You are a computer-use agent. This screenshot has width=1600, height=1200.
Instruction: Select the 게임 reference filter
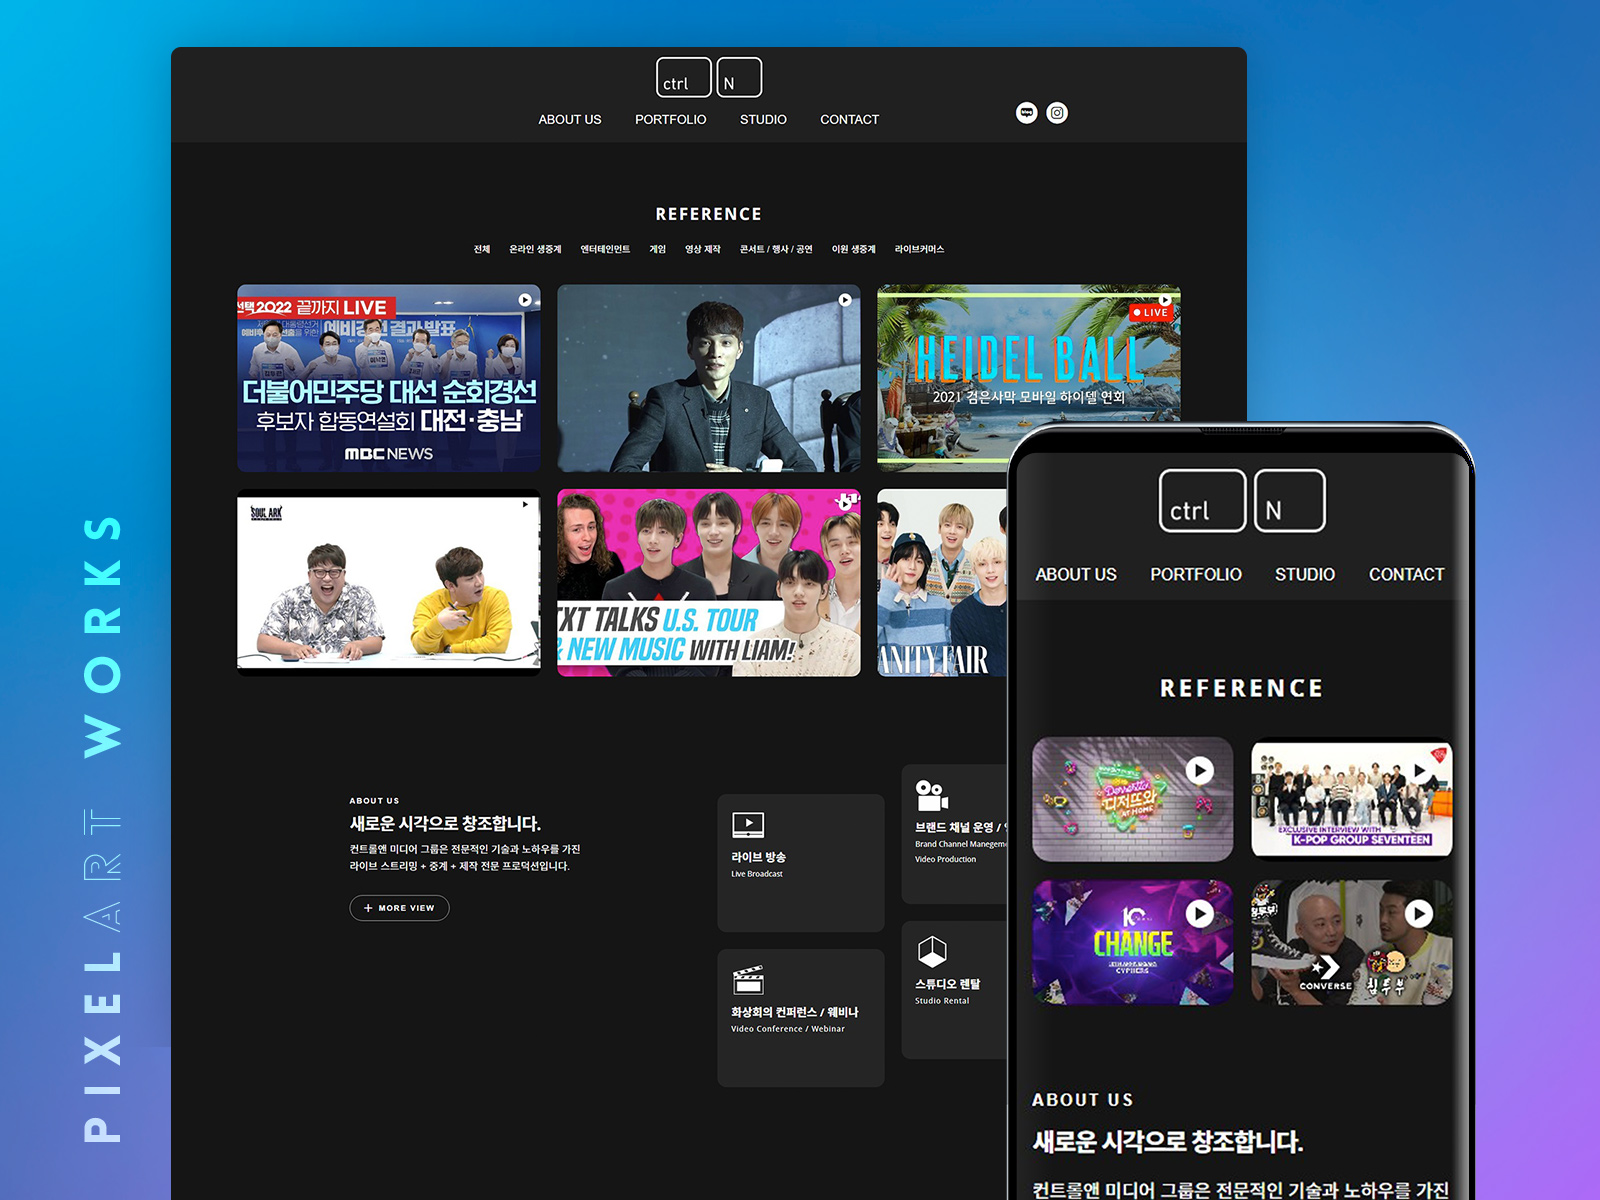coord(657,249)
